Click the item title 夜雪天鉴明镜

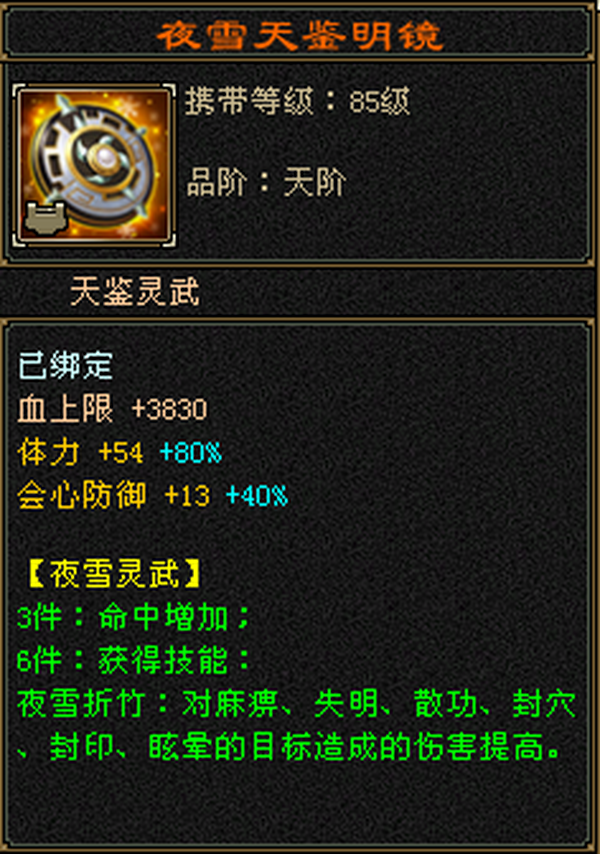tap(299, 36)
